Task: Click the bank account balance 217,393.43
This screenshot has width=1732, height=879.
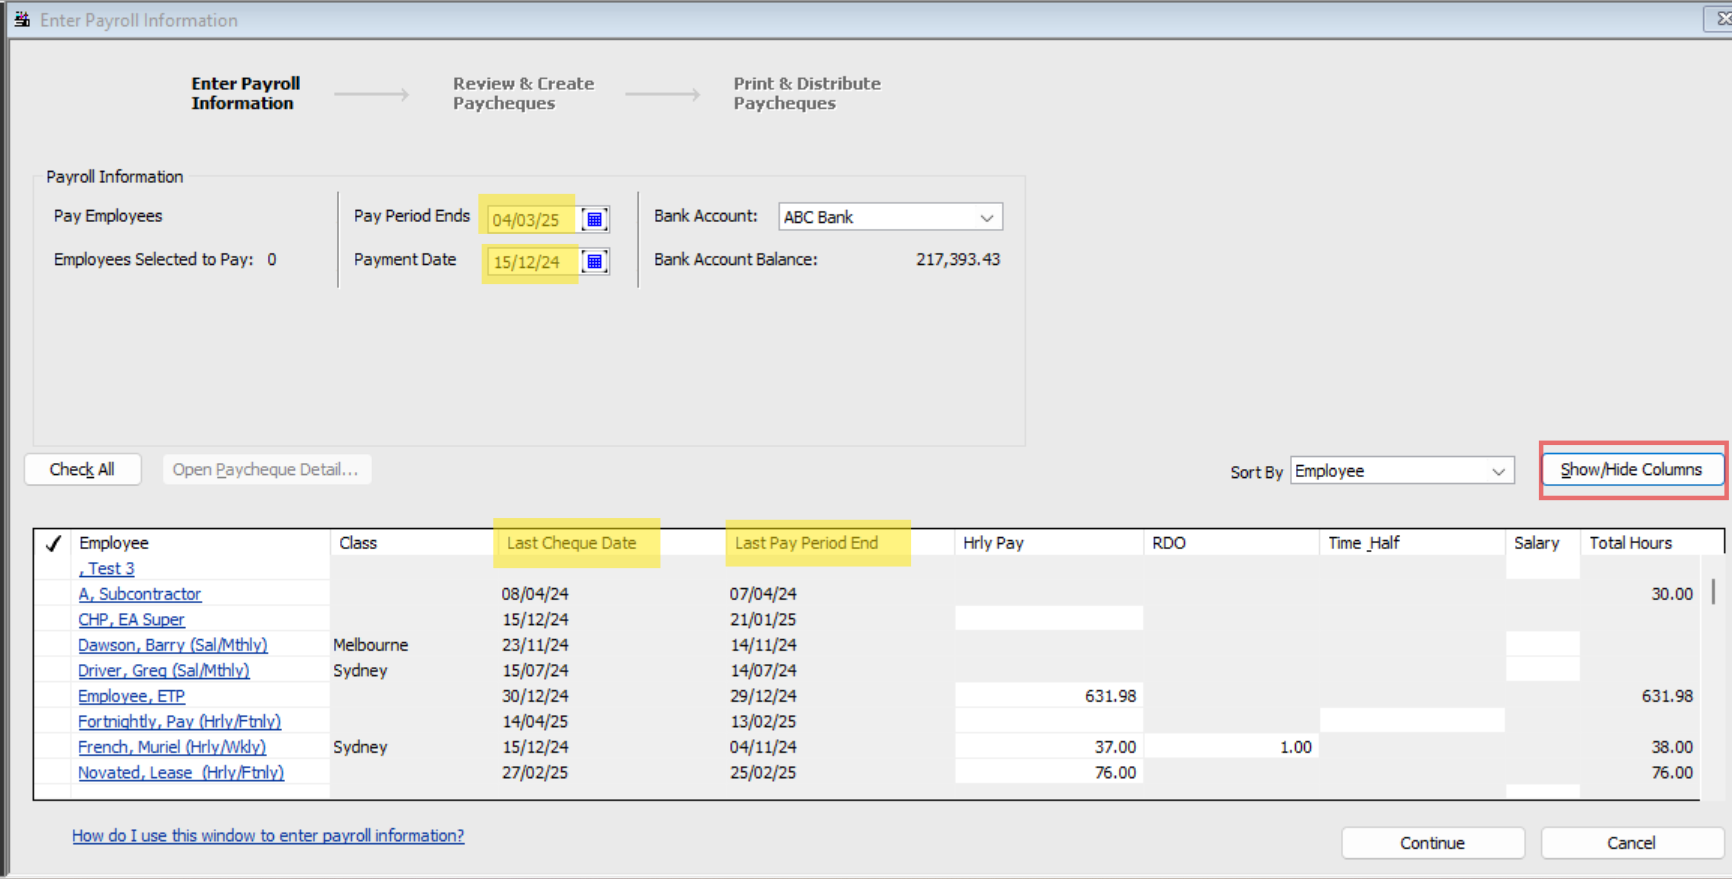Action: coord(958,259)
